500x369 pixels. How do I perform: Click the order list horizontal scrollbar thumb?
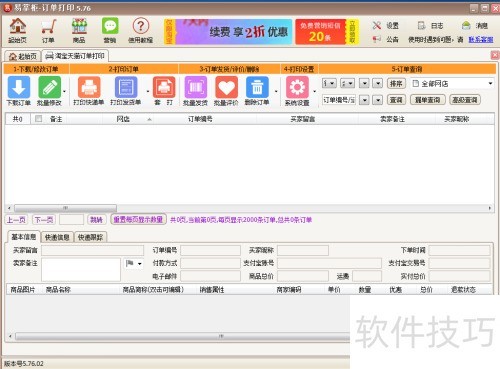pos(65,208)
